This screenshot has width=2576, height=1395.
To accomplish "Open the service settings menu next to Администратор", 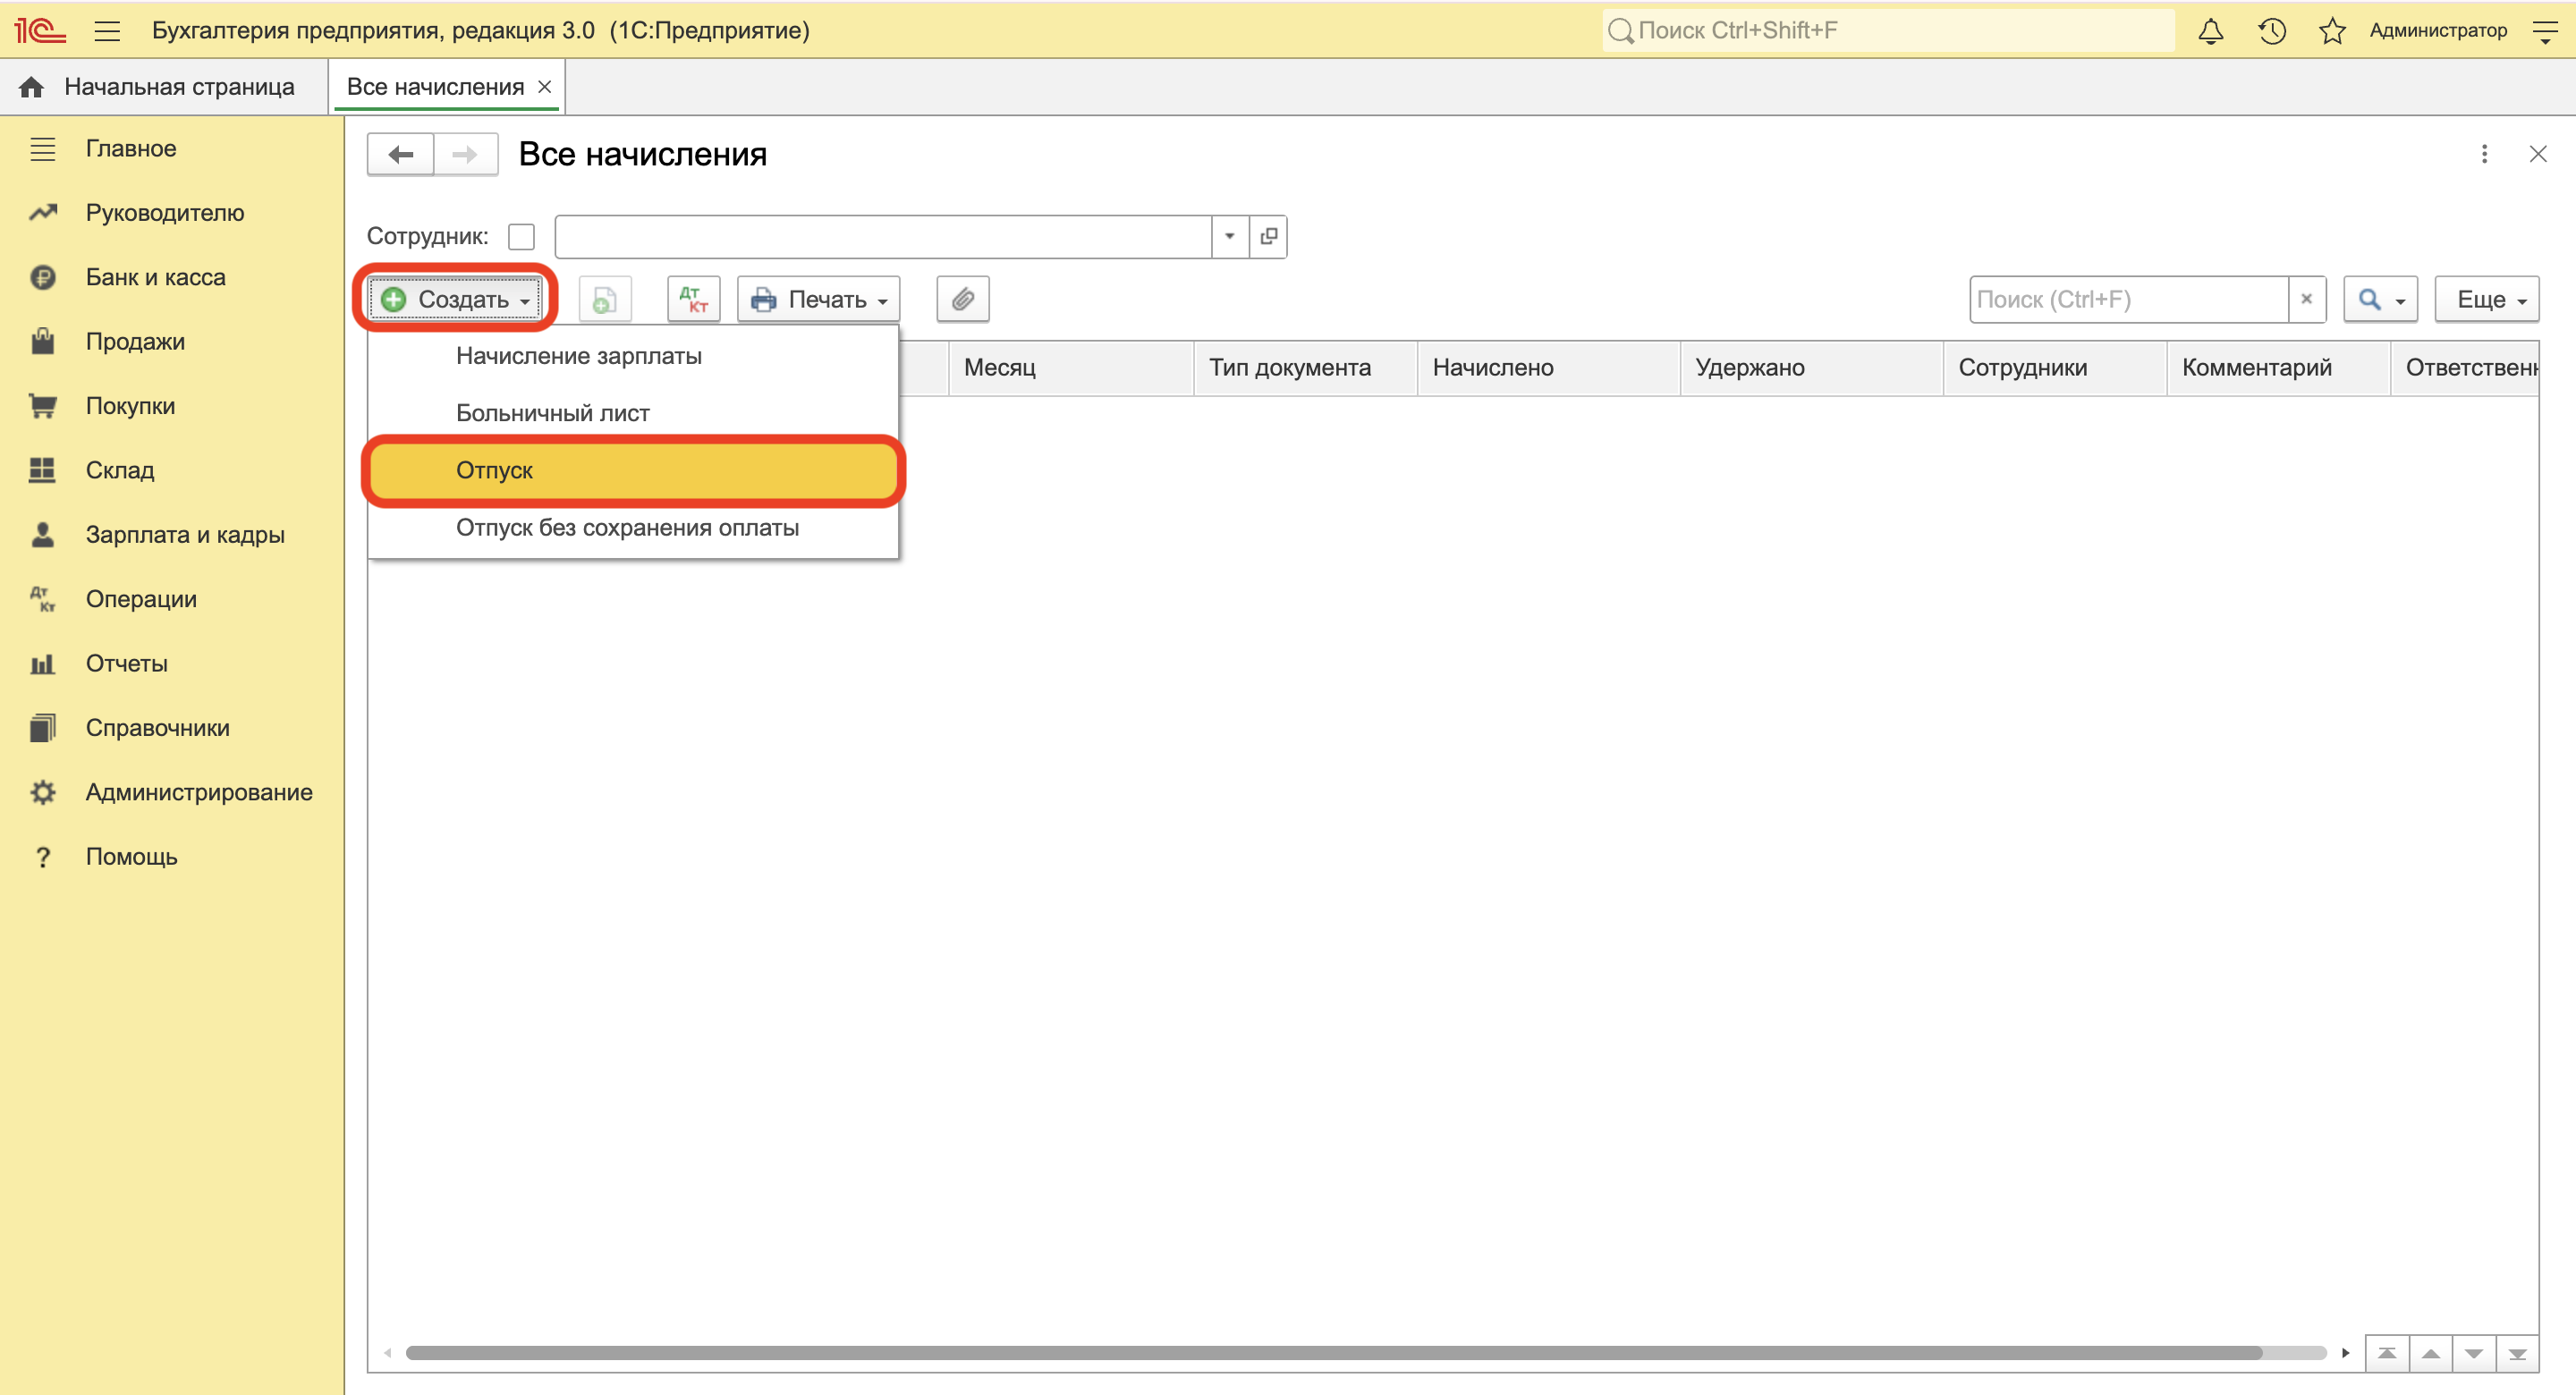I will 2544,31.
